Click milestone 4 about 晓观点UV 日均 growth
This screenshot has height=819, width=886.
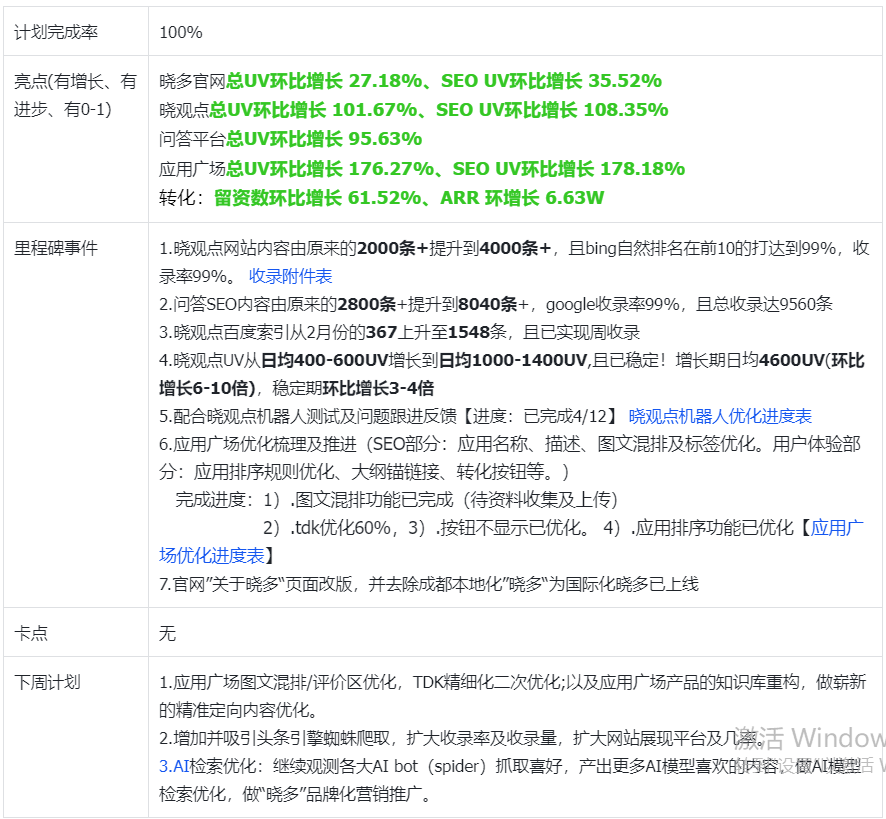pos(512,374)
